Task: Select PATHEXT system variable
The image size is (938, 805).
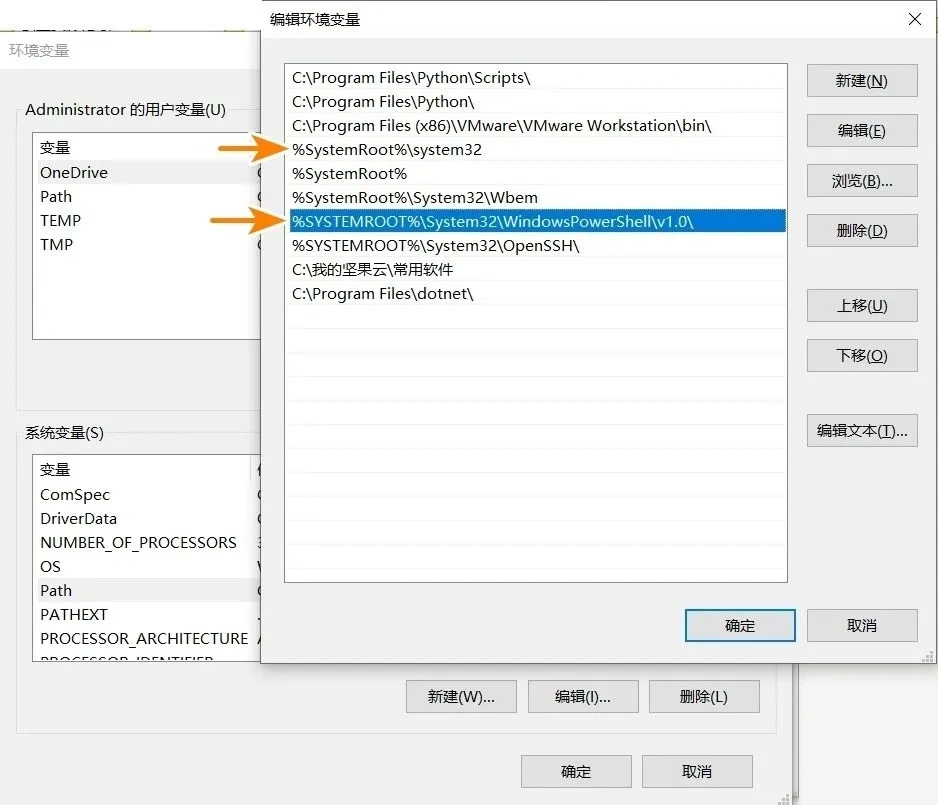Action: click(x=148, y=614)
